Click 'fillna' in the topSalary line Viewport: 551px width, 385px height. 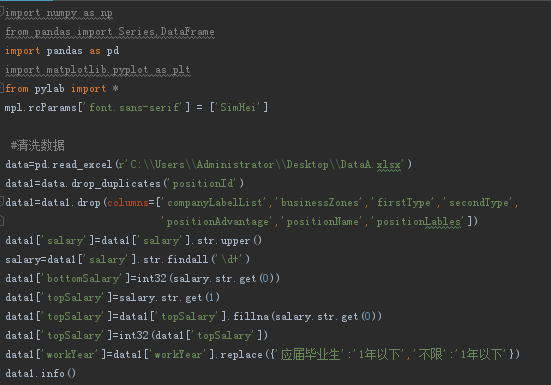coord(251,316)
